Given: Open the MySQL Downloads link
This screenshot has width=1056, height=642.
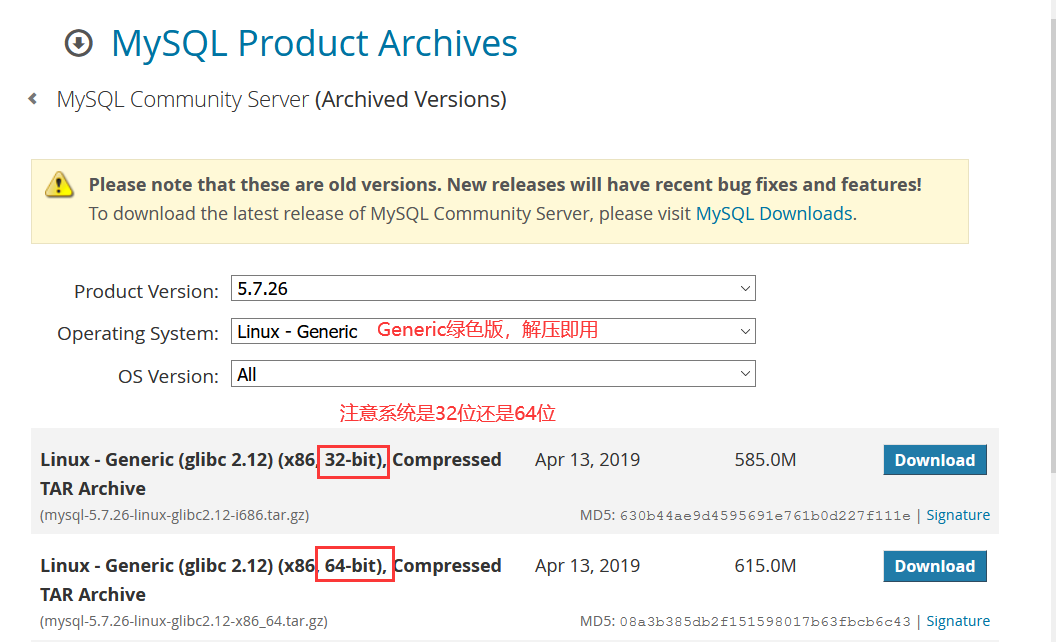Looking at the screenshot, I should tap(774, 213).
